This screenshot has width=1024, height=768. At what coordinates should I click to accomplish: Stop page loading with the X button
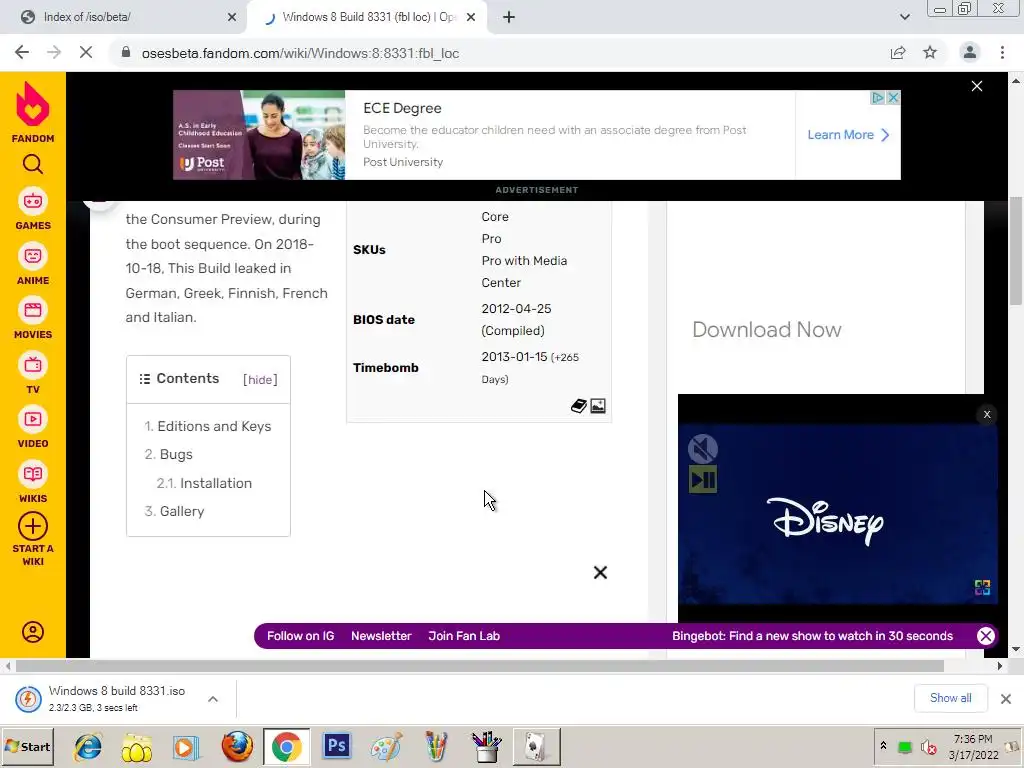[86, 53]
